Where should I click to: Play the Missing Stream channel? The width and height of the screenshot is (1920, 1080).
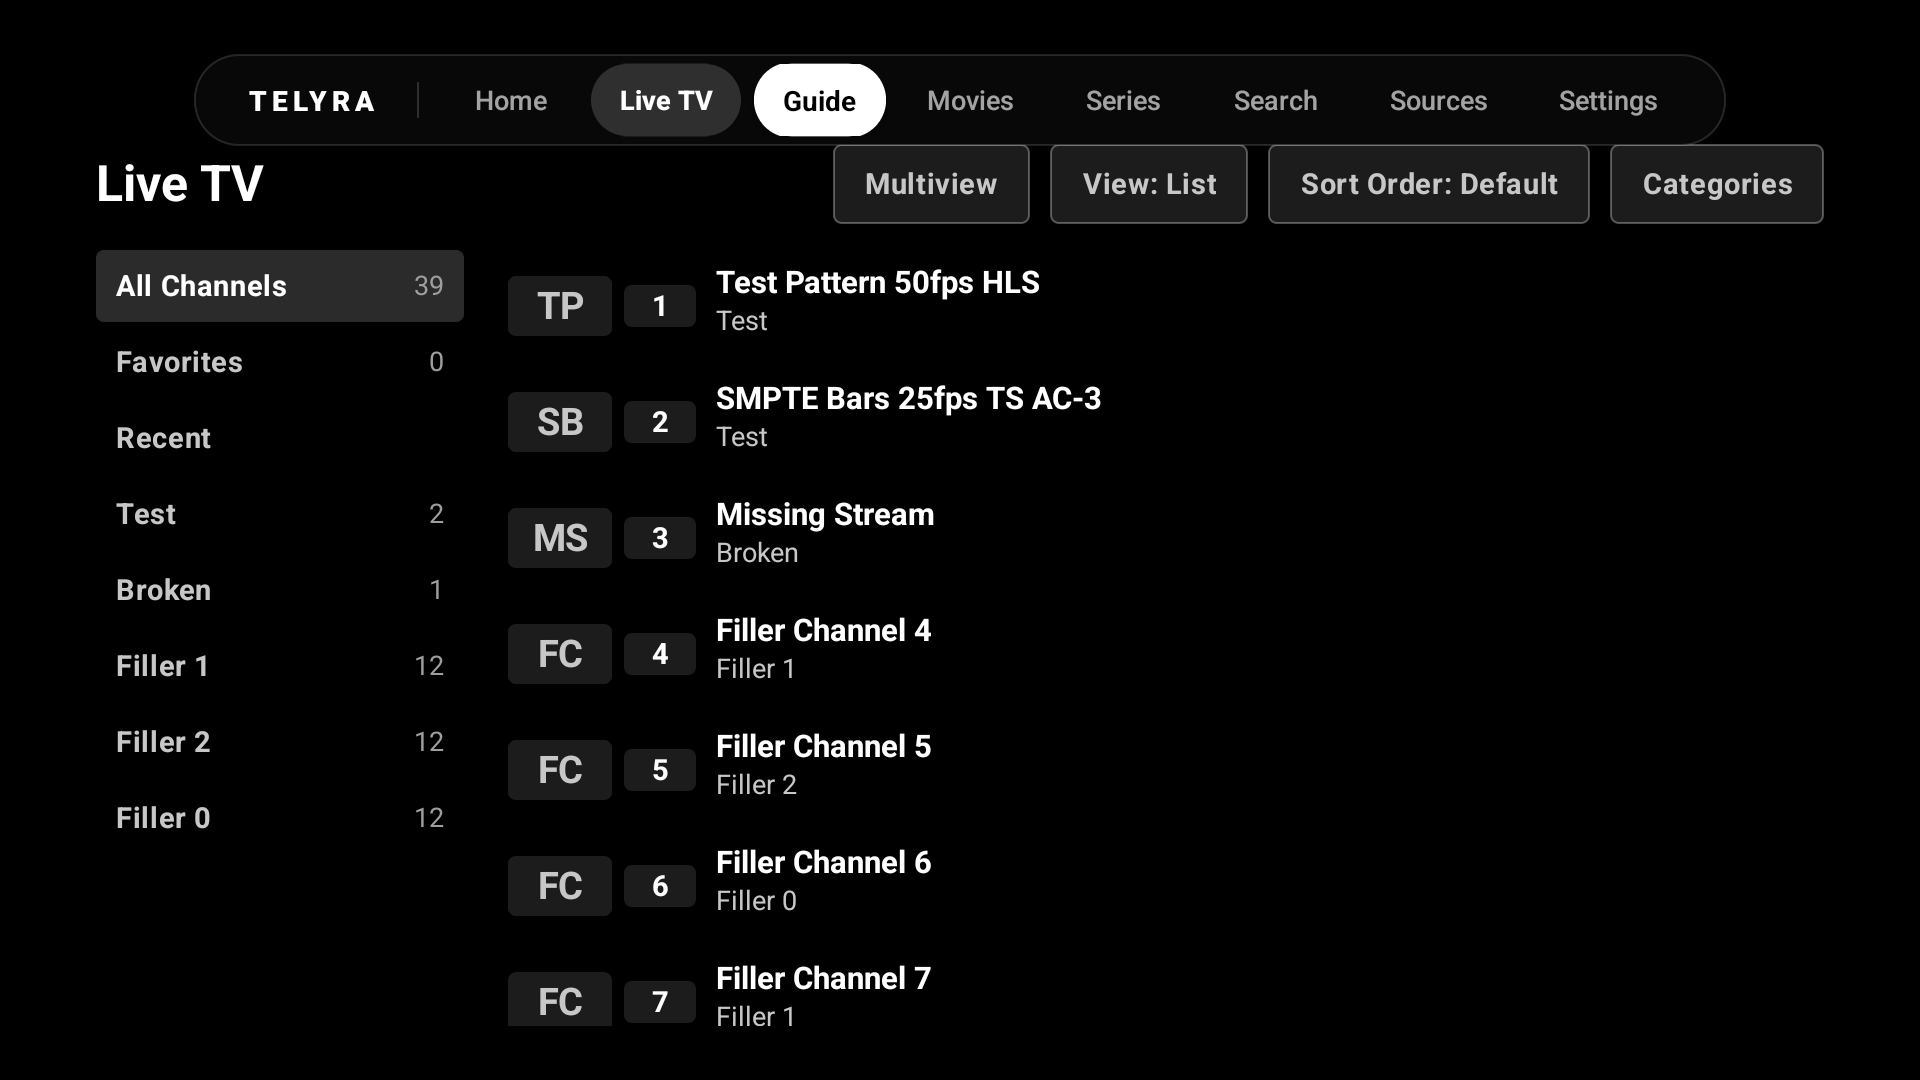pos(1160,538)
